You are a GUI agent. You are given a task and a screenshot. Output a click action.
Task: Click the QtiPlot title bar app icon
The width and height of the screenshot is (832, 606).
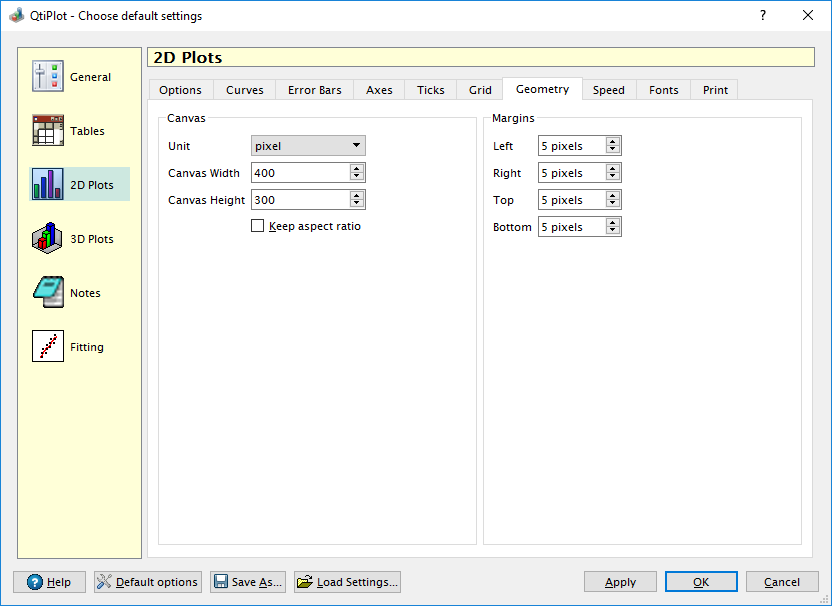click(x=16, y=16)
